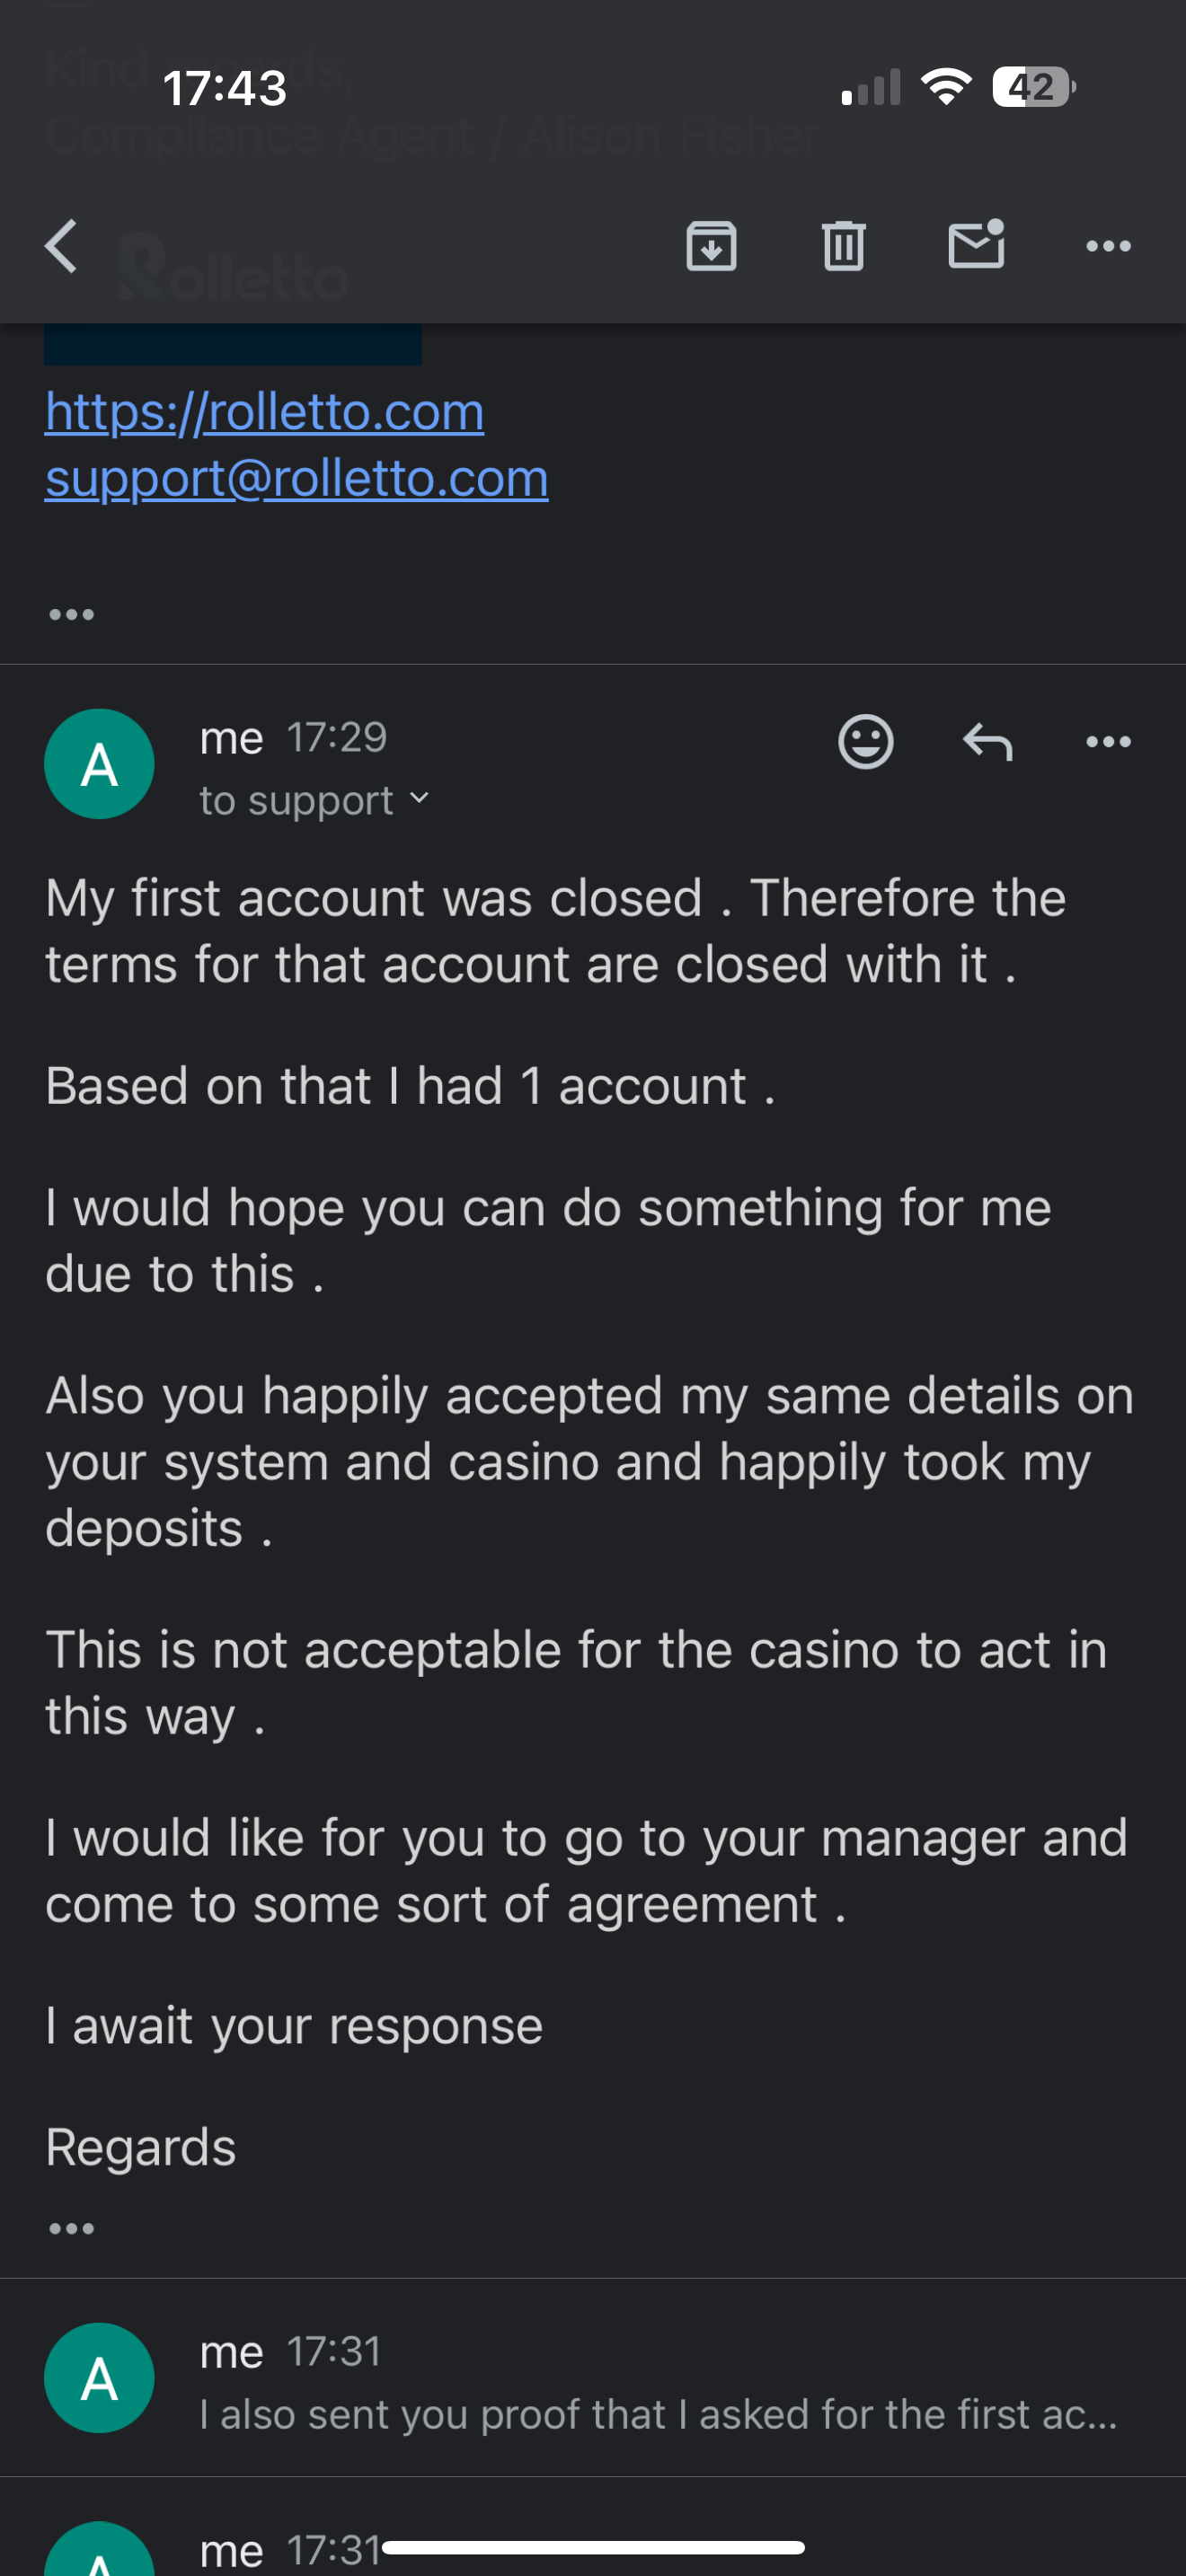
Task: Tap the home indicator bar
Action: click(x=593, y=2547)
